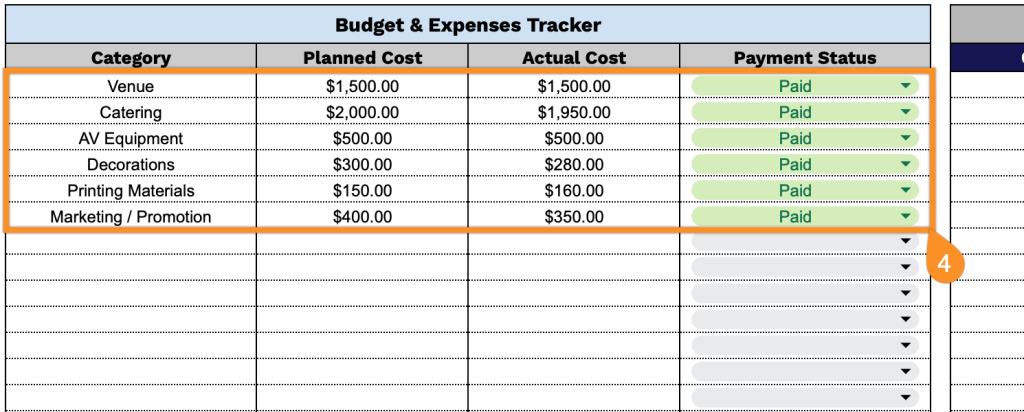Open the Venue payment status dropdown
This screenshot has height=412, width=1024.
(906, 86)
